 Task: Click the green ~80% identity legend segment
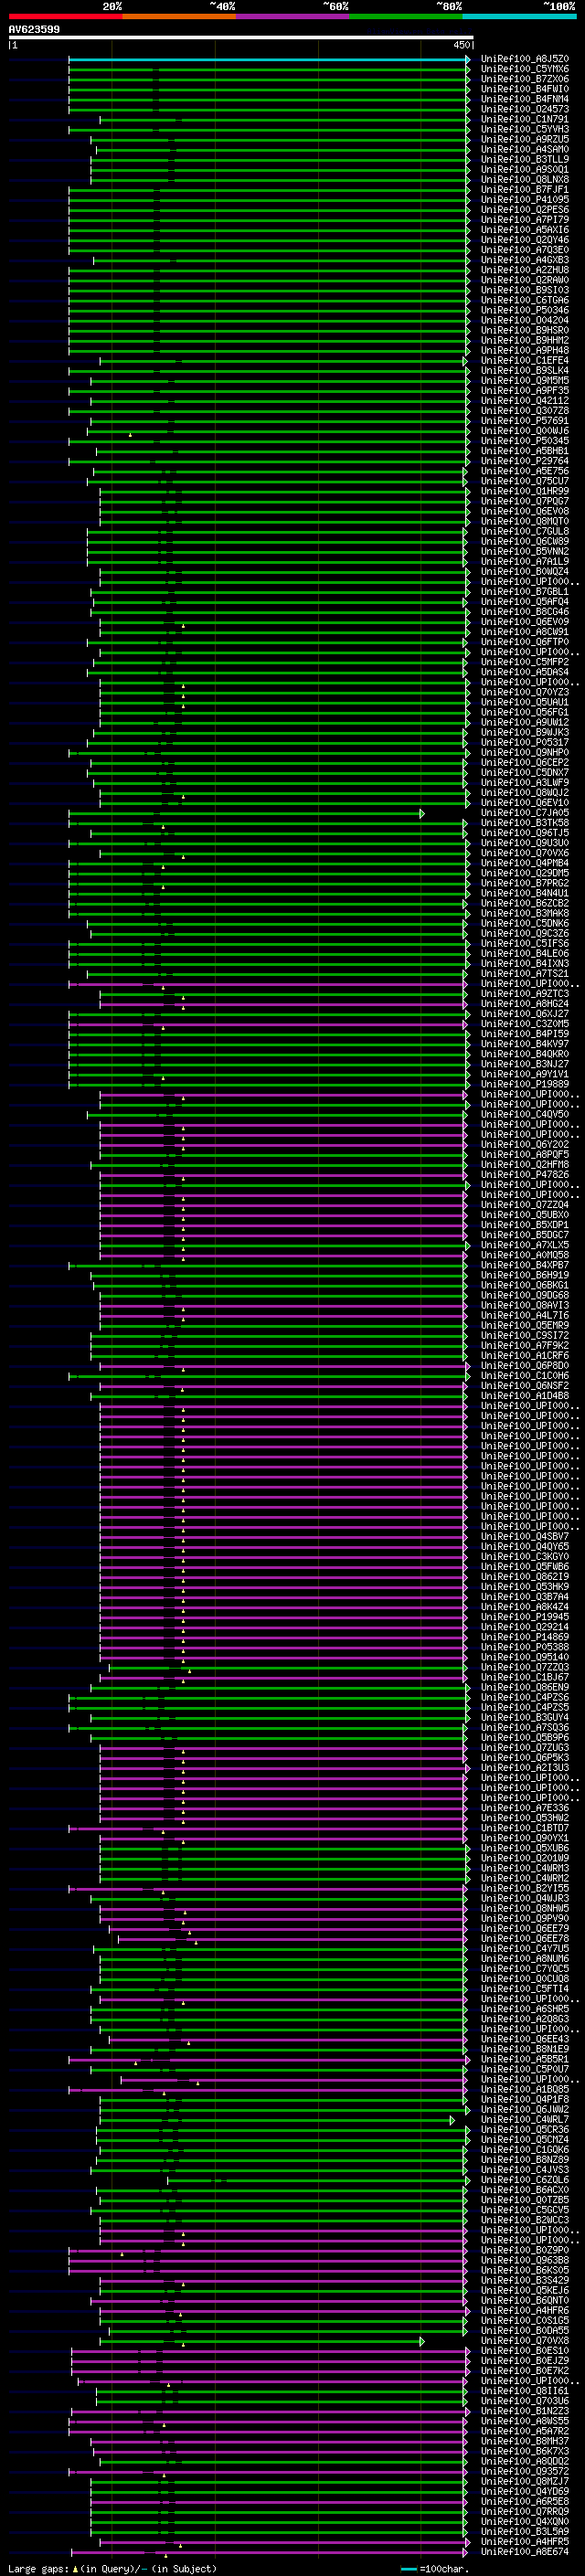coord(406,16)
